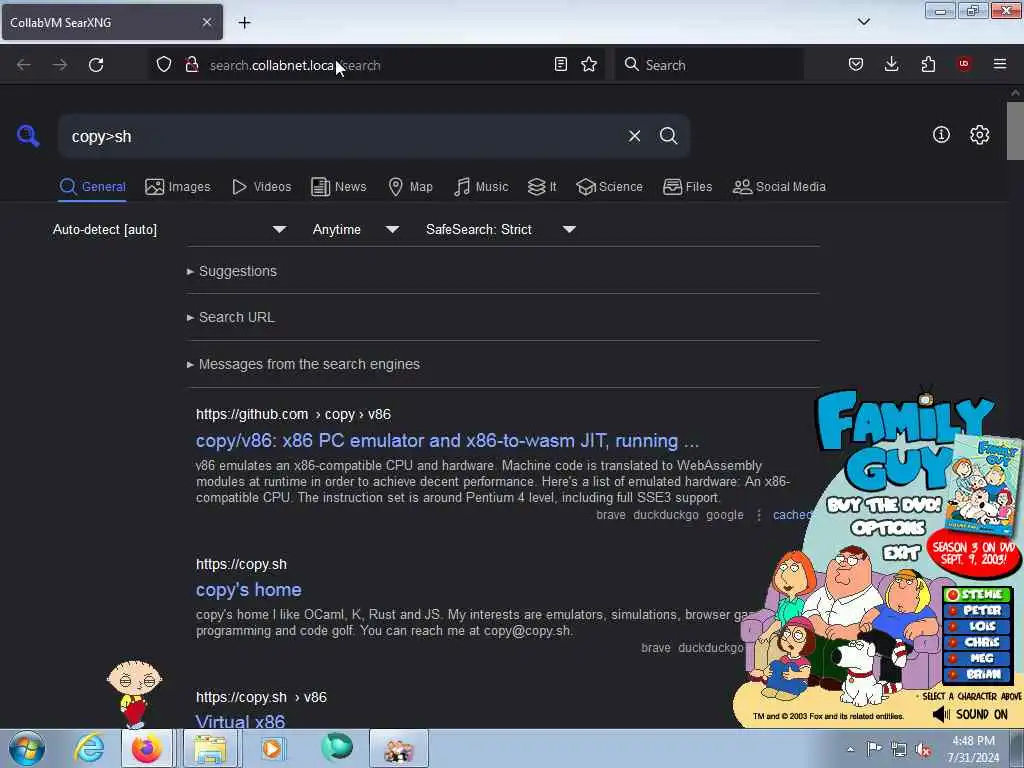
Task: Toggle SOUND ON in Family Guy popup
Action: pyautogui.click(x=970, y=714)
